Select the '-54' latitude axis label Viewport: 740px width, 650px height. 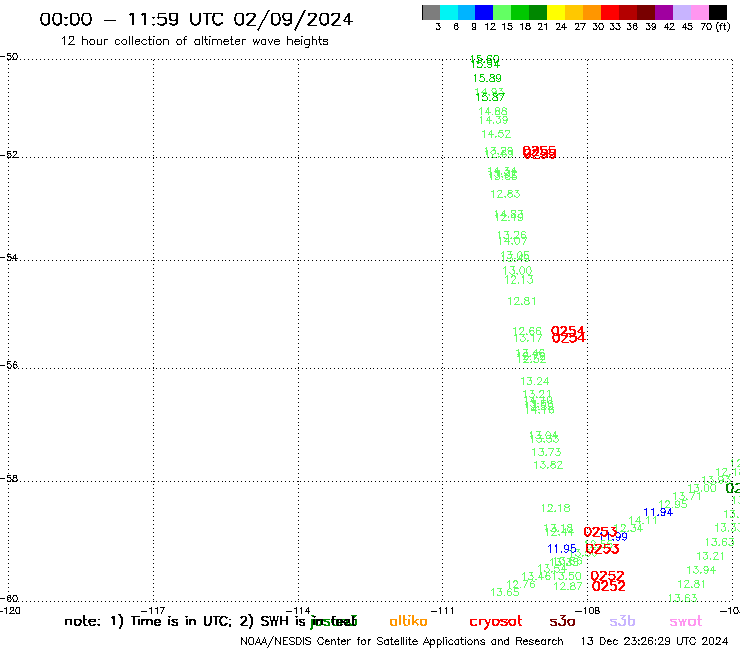coord(9,257)
